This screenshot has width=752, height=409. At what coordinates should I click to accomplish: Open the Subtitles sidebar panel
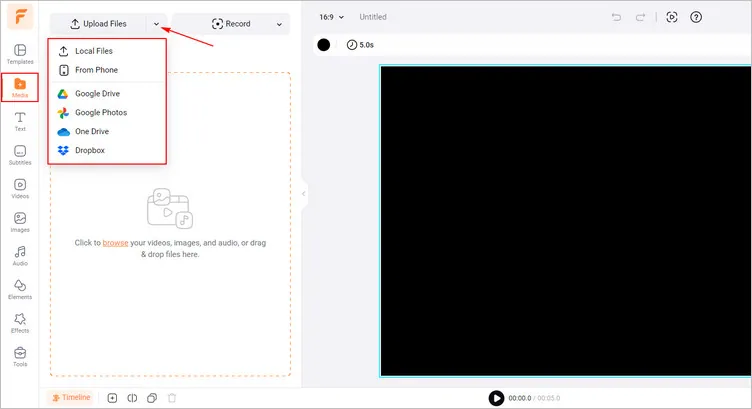(x=20, y=155)
